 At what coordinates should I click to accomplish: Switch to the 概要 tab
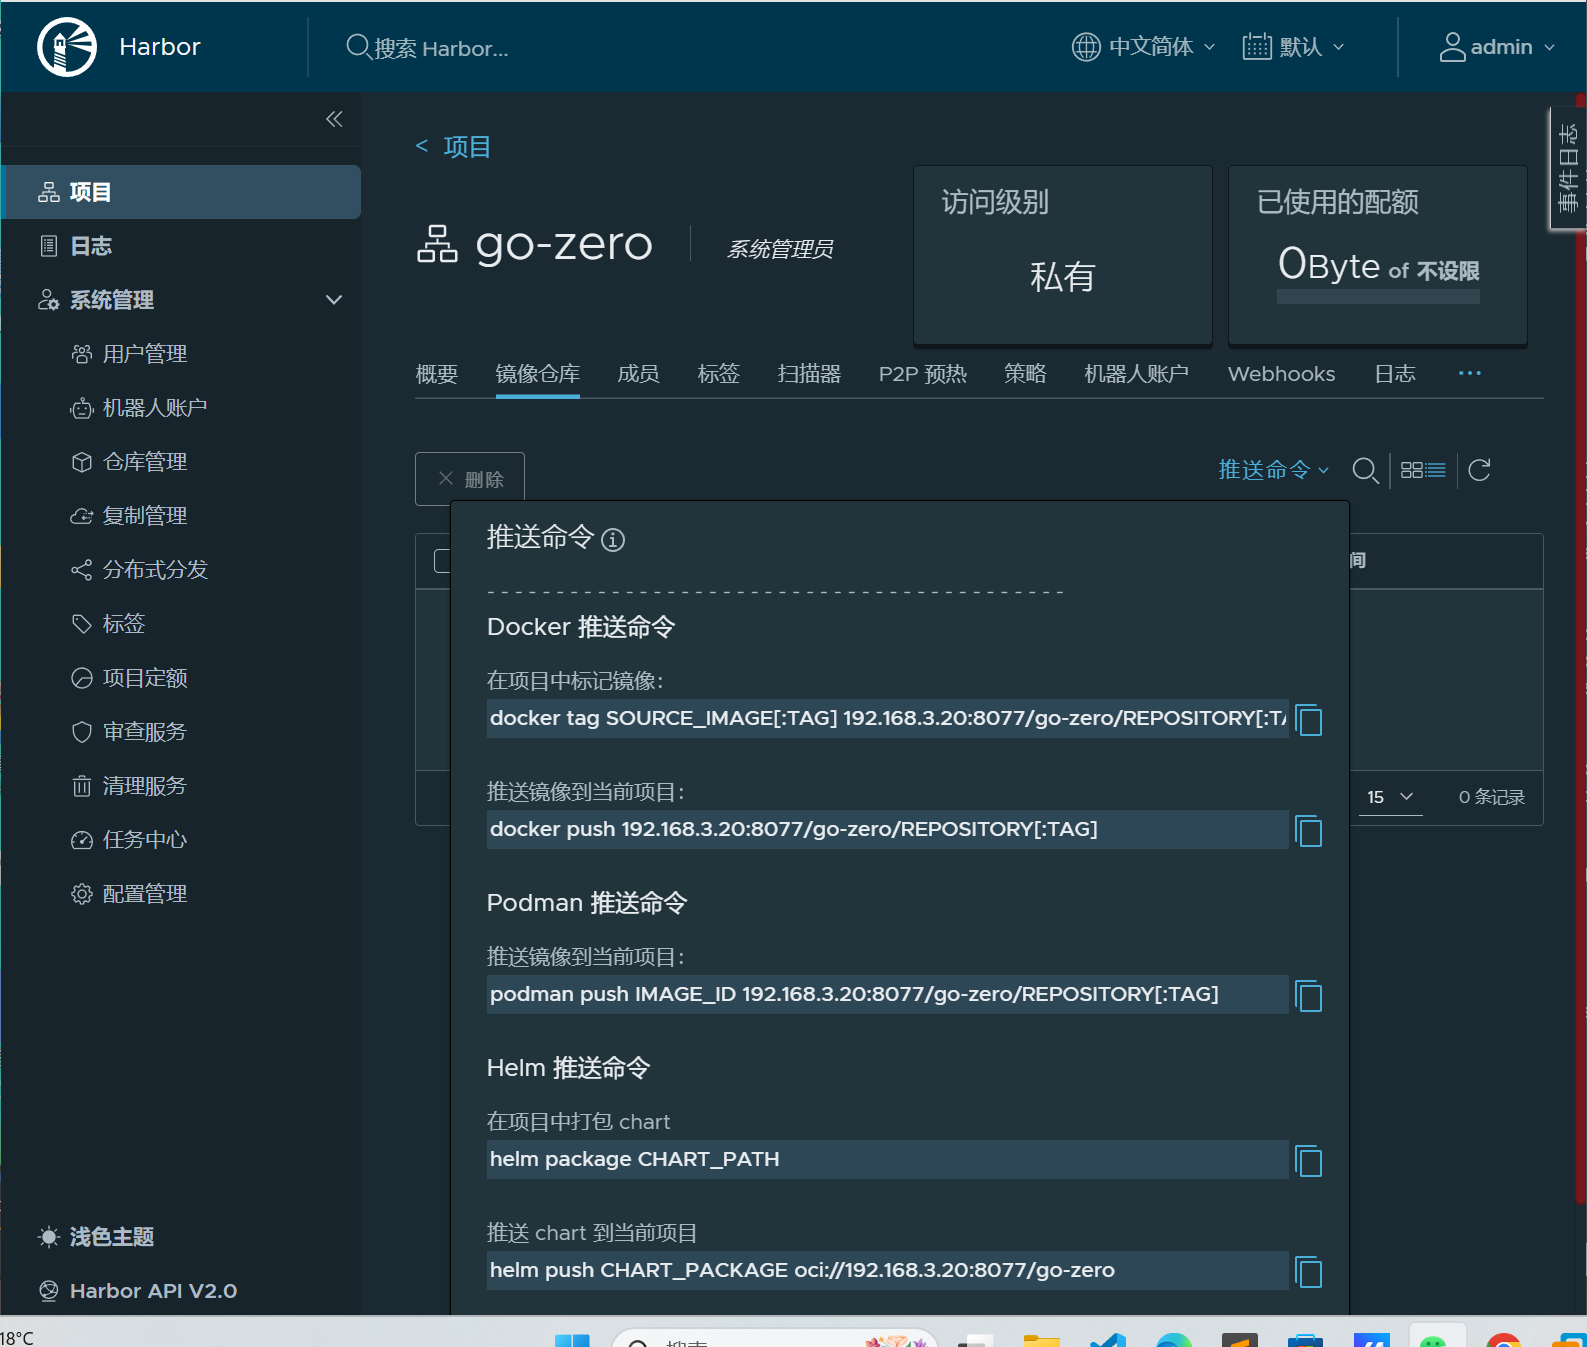437,374
